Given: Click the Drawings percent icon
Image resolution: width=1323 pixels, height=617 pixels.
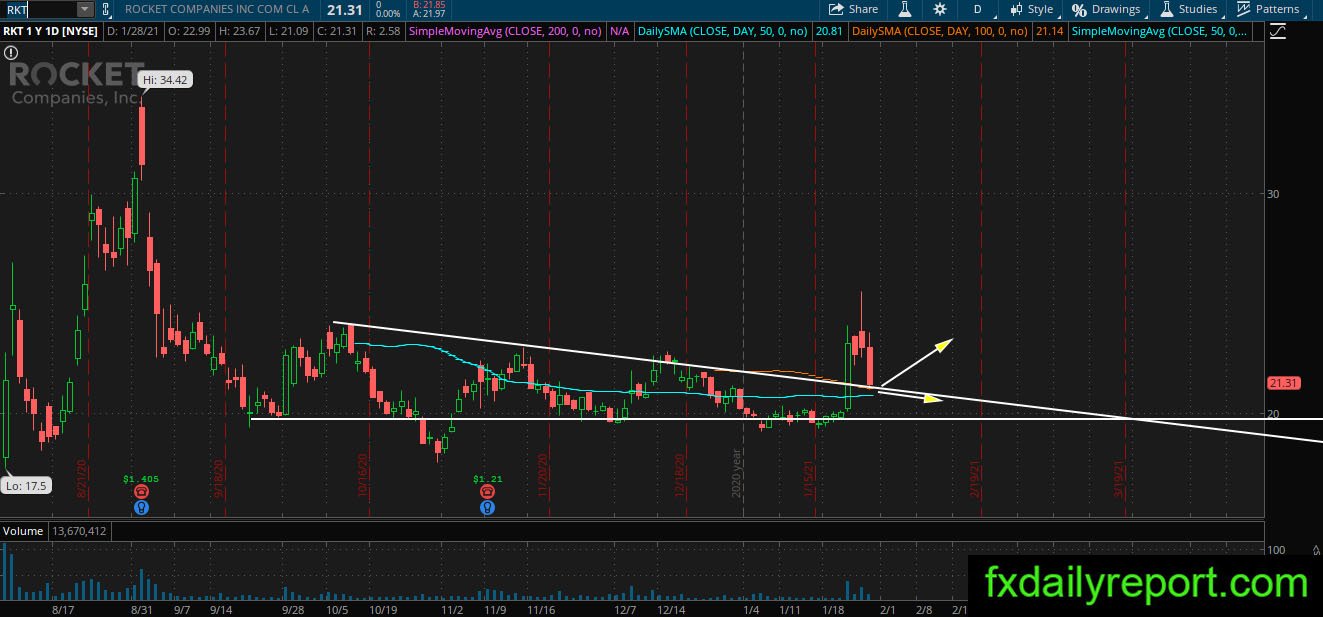Looking at the screenshot, I should click(x=1079, y=9).
